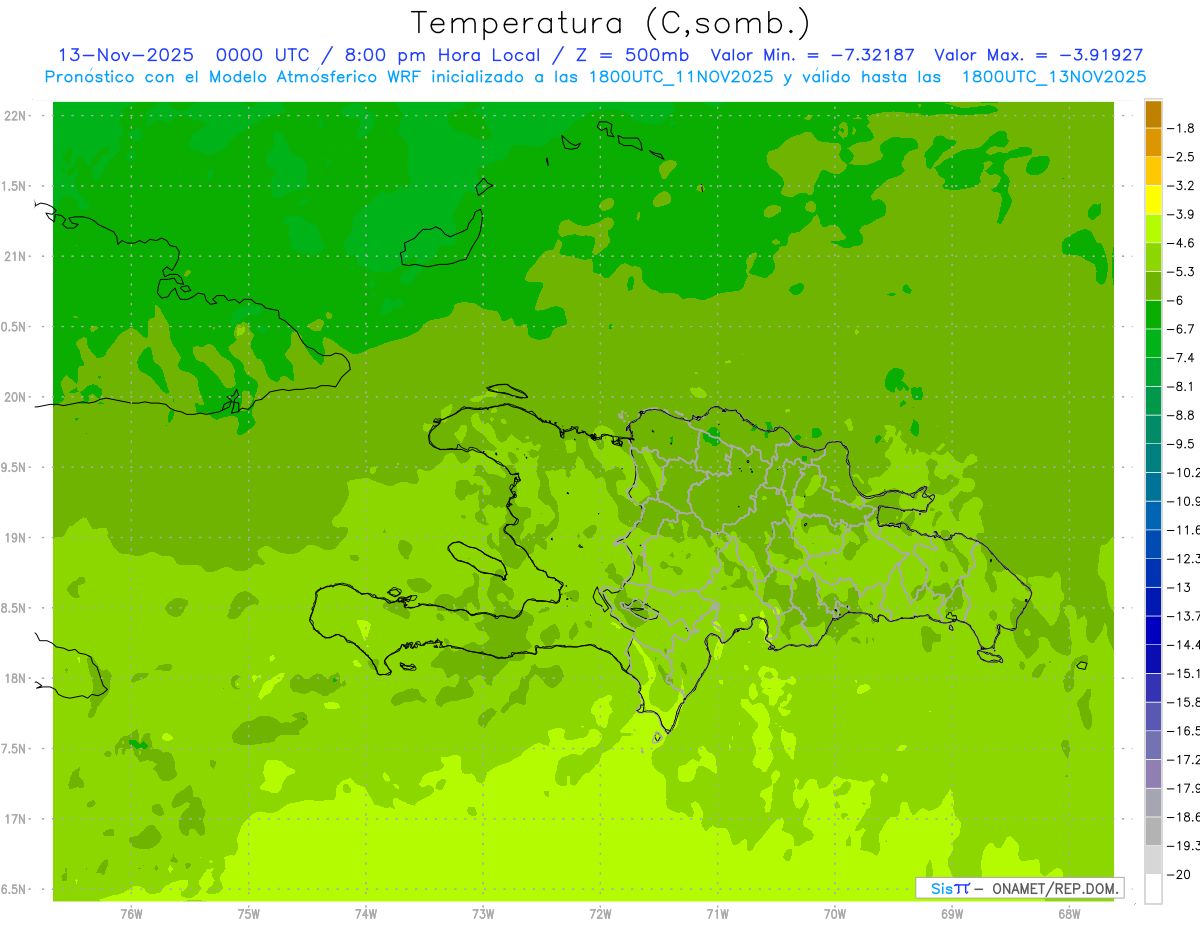The height and width of the screenshot is (927, 1200).
Task: Pick the lime swatch between -3.9 and -4.6
Action: [1153, 229]
